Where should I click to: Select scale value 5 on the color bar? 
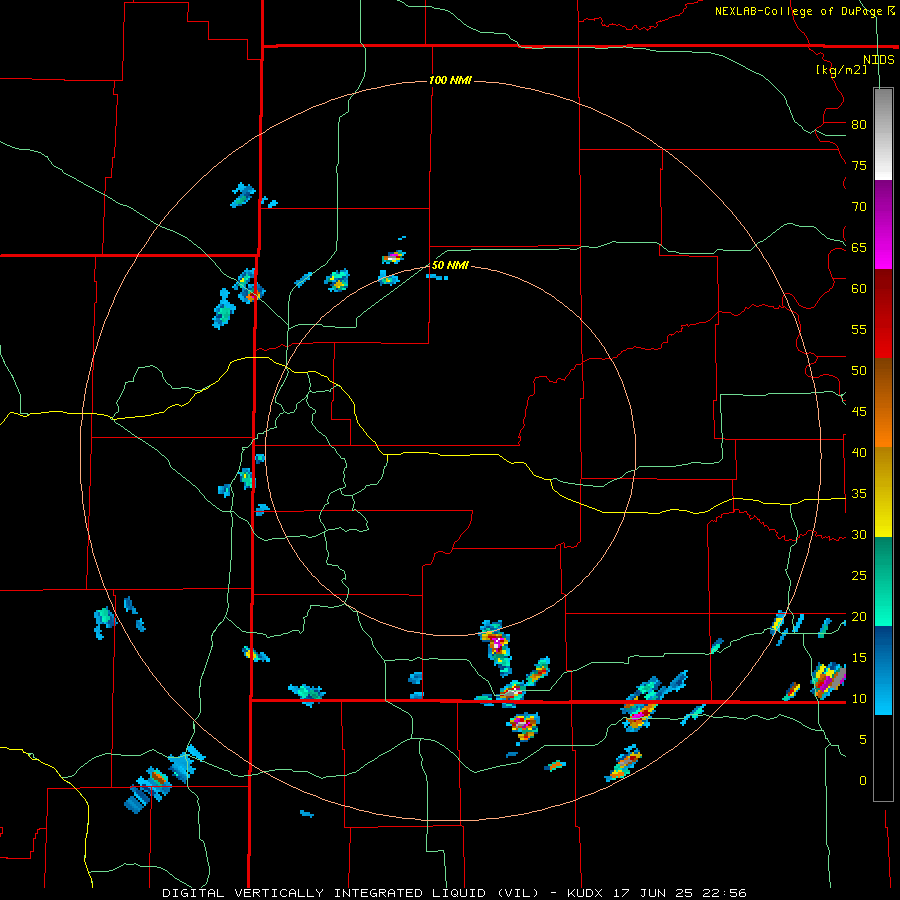coord(863,739)
